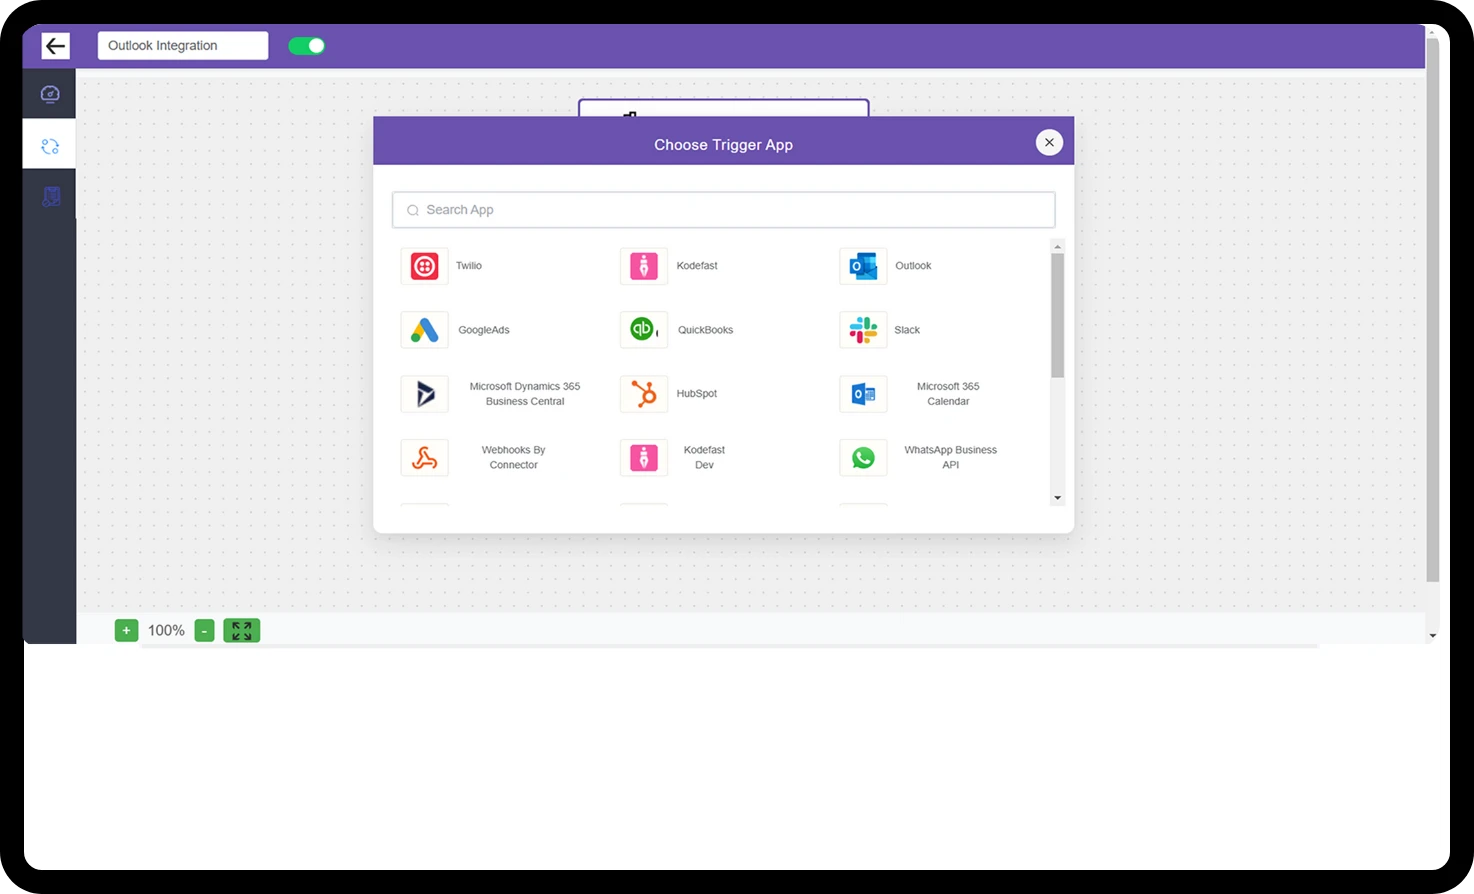Image resolution: width=1474 pixels, height=894 pixels.
Task: Choose the Kodefast app icon
Action: point(644,266)
